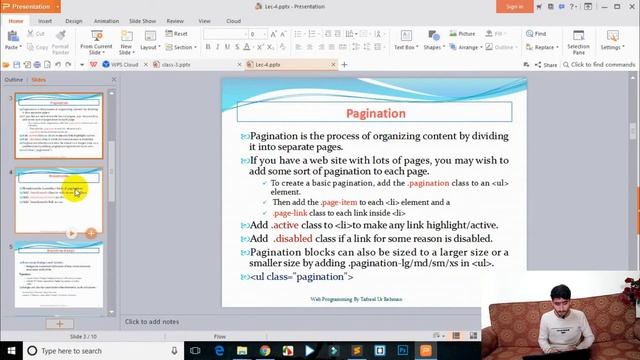Click the bullets list icon
The width and height of the screenshot is (640, 360).
[x=298, y=34]
